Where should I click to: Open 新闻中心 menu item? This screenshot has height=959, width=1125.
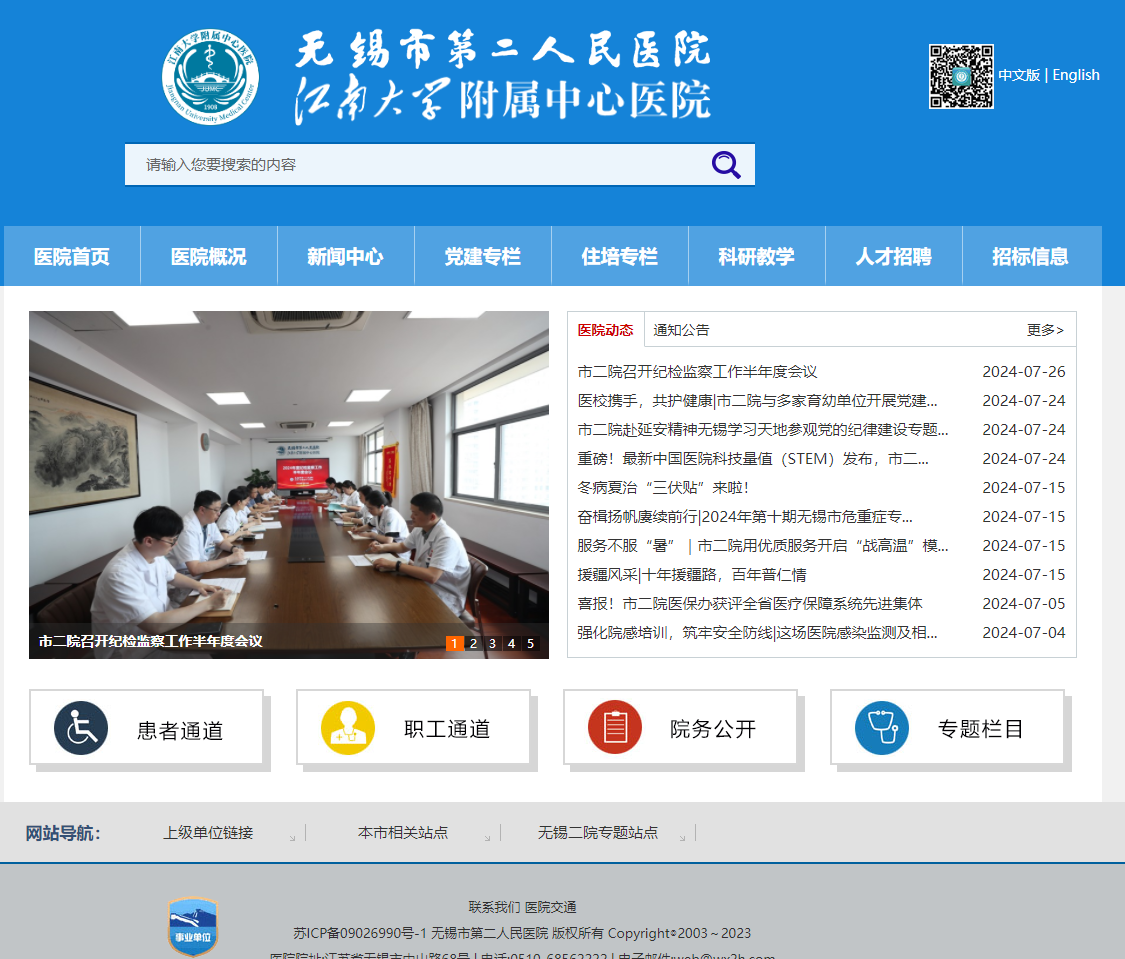click(346, 256)
